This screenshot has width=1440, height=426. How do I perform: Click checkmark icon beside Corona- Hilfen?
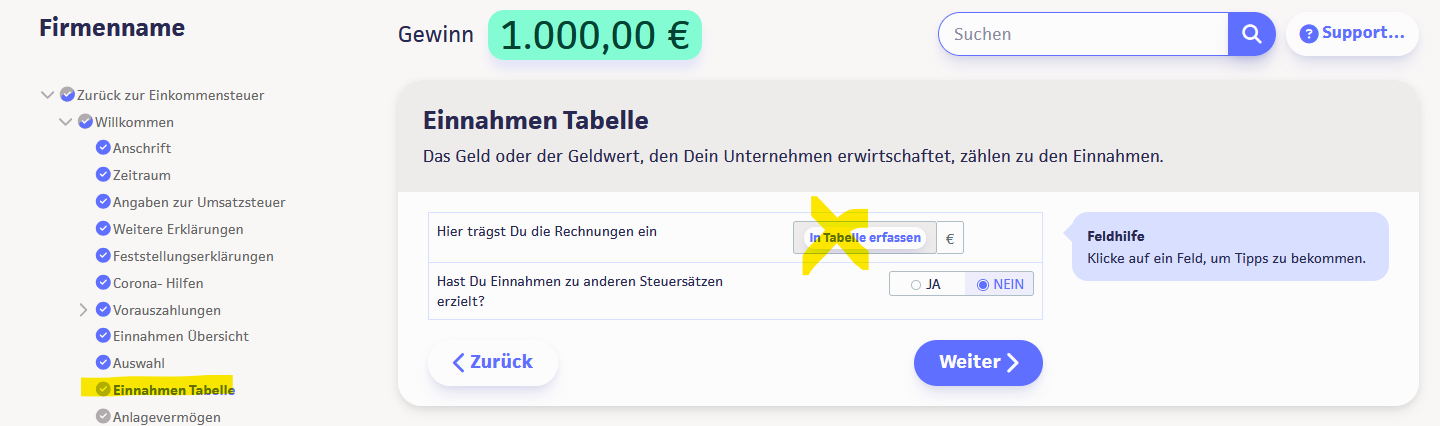coord(103,283)
